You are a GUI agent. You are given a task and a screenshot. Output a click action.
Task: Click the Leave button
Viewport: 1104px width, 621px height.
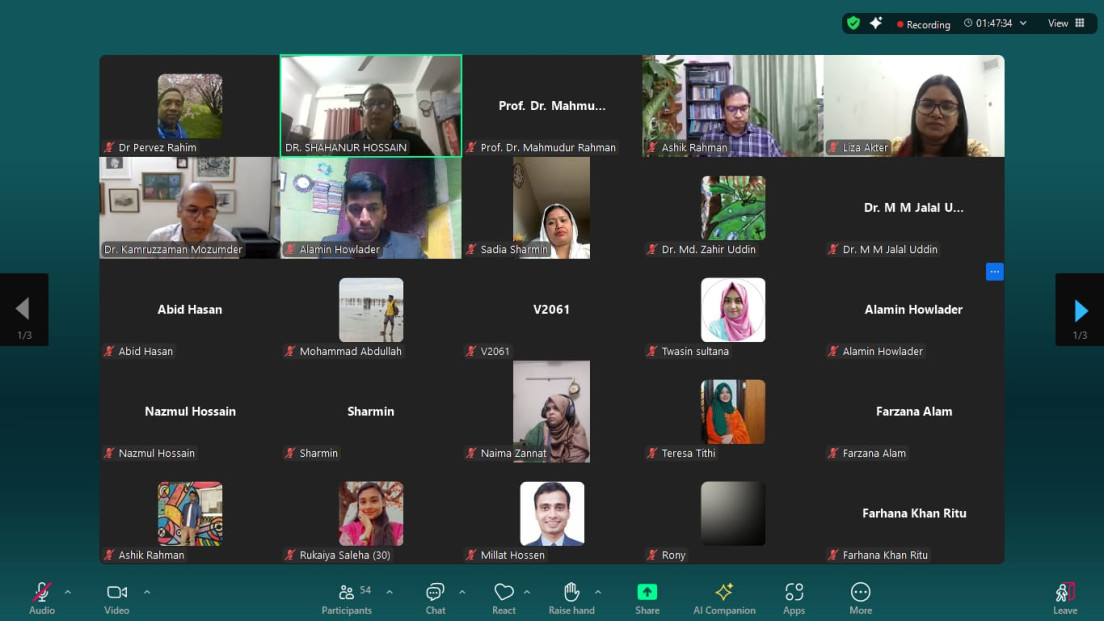point(1064,597)
